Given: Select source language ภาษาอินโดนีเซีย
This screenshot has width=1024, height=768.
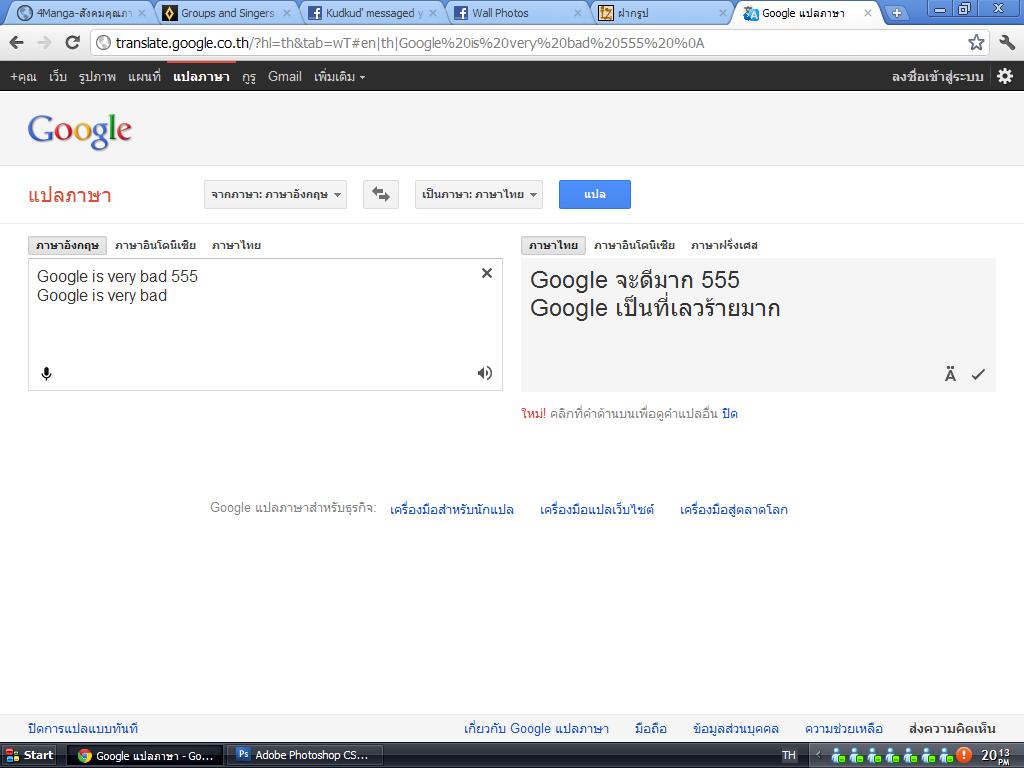Looking at the screenshot, I should point(155,245).
